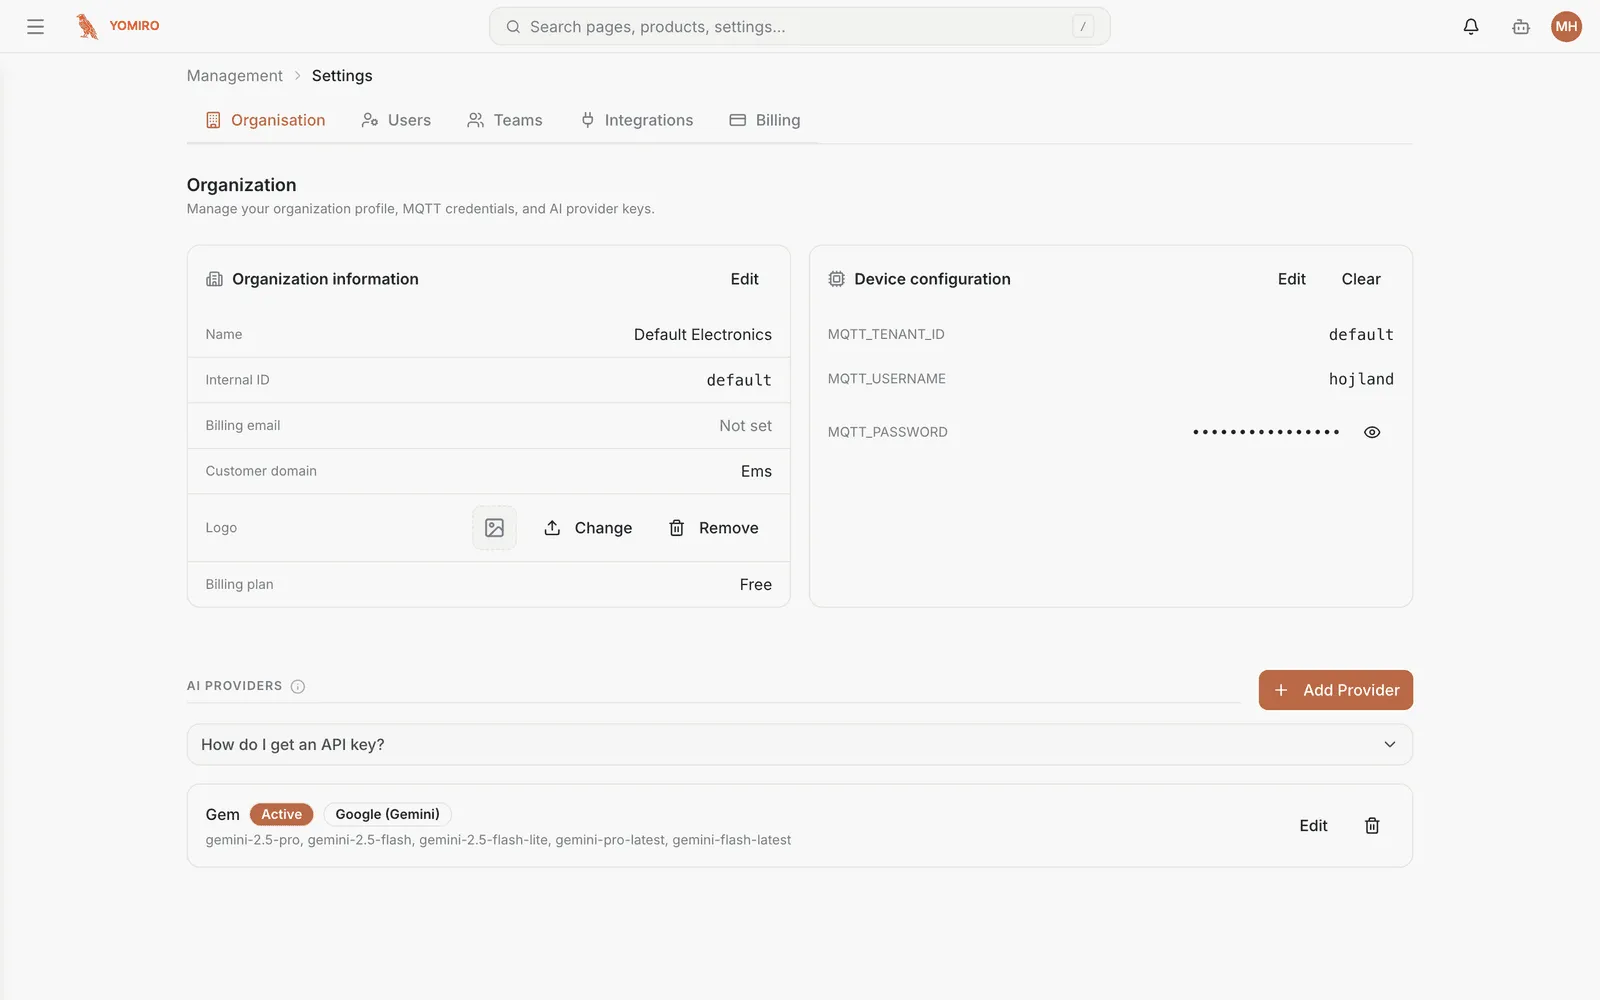Switch to the Users tab
The width and height of the screenshot is (1600, 1000).
(396, 120)
